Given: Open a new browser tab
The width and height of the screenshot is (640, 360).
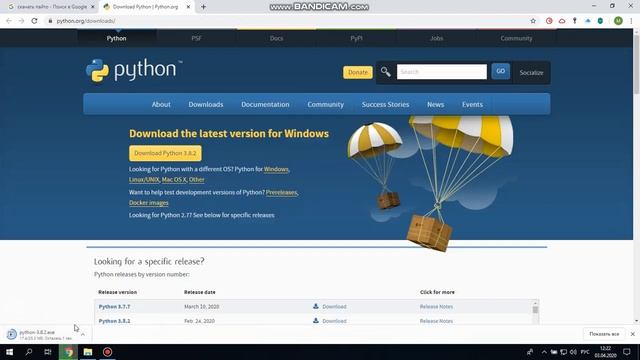Looking at the screenshot, I should [x=203, y=7].
